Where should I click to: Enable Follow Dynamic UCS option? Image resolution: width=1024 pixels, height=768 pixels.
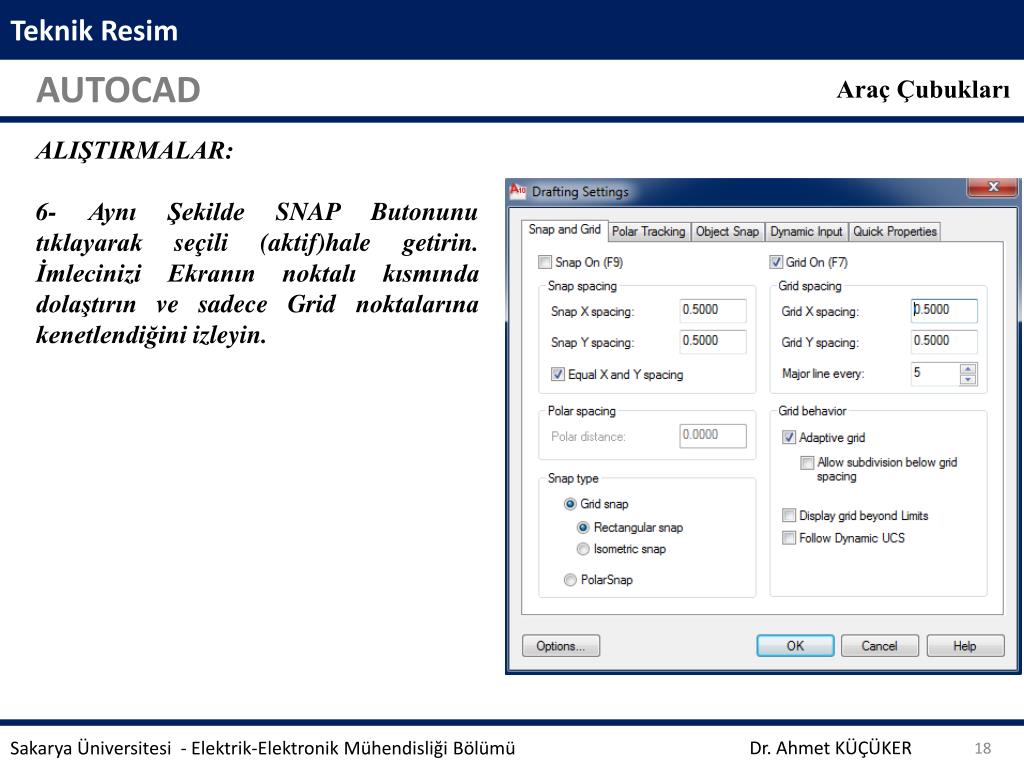[x=789, y=537]
